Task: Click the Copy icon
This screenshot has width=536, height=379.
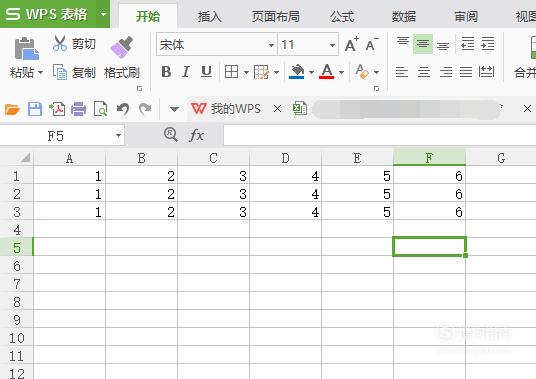Action: [60, 72]
